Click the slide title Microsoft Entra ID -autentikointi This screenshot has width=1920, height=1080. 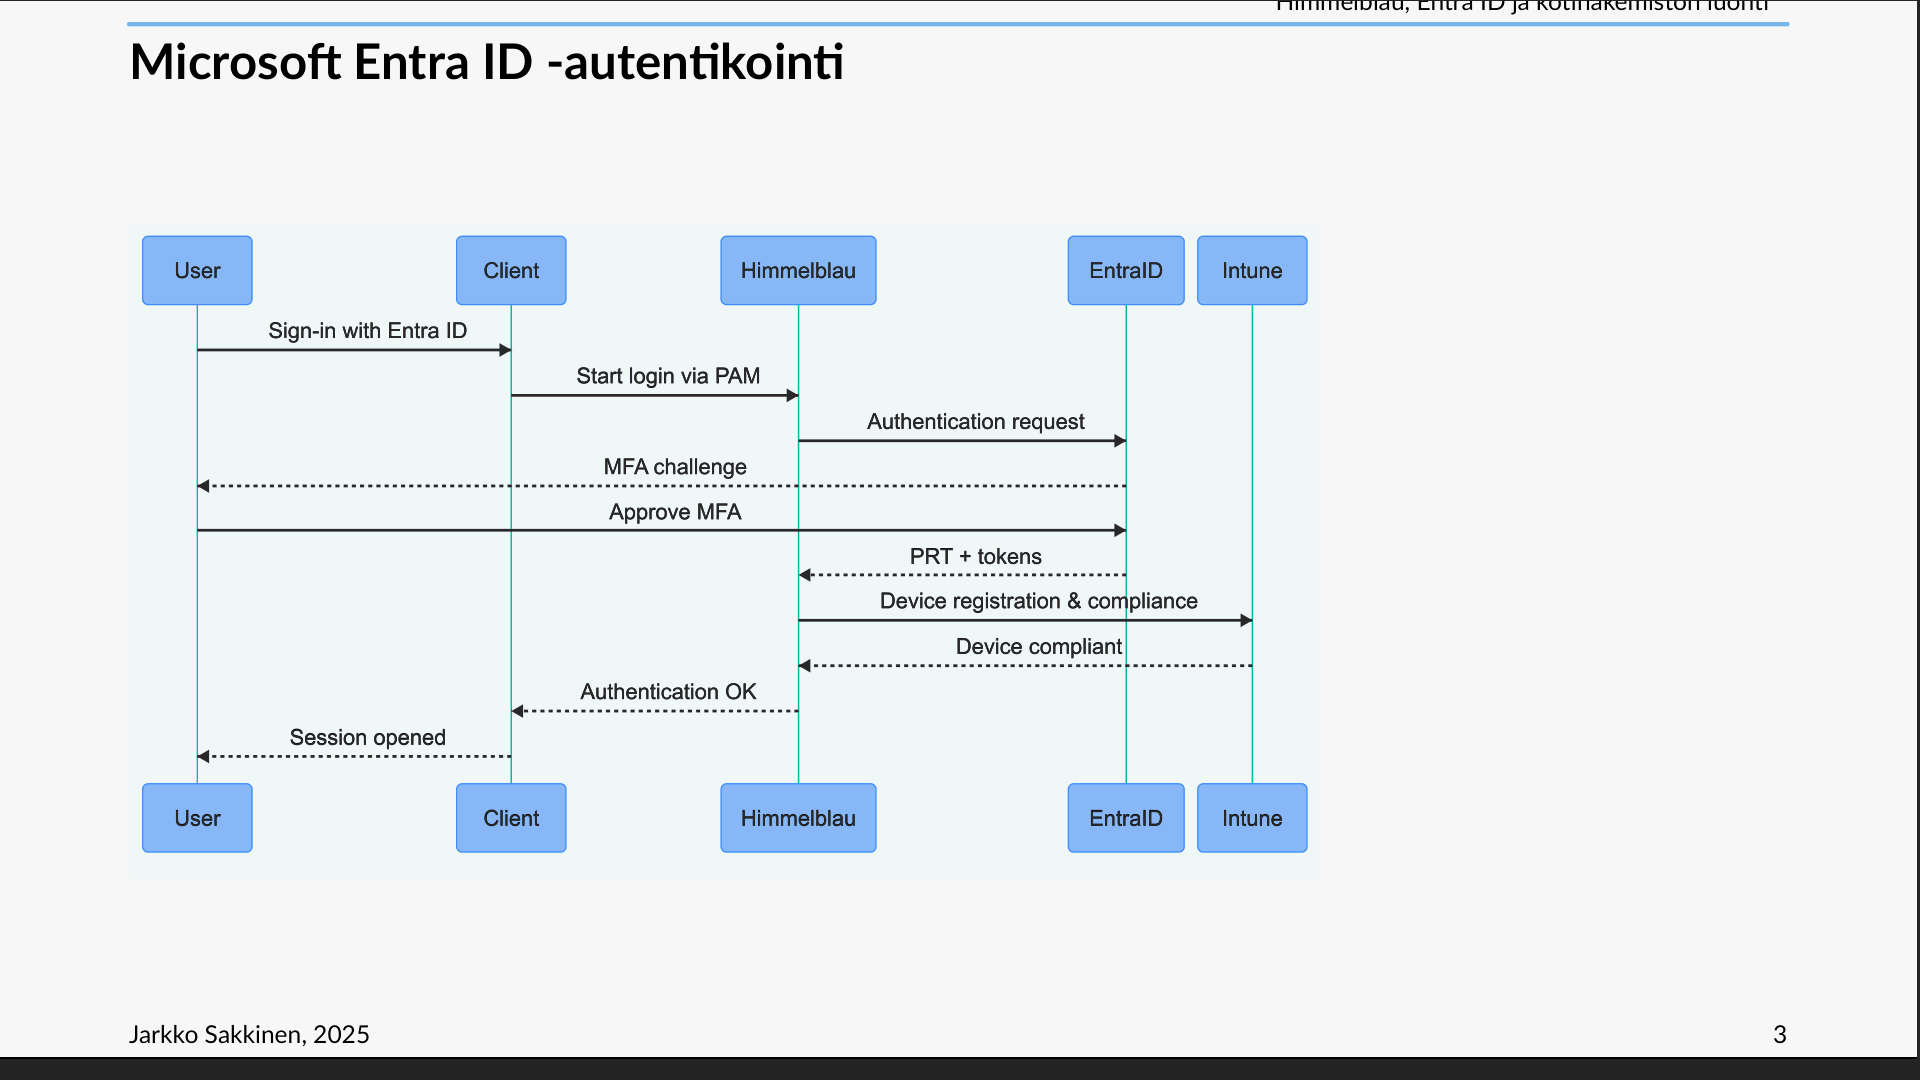coord(486,62)
